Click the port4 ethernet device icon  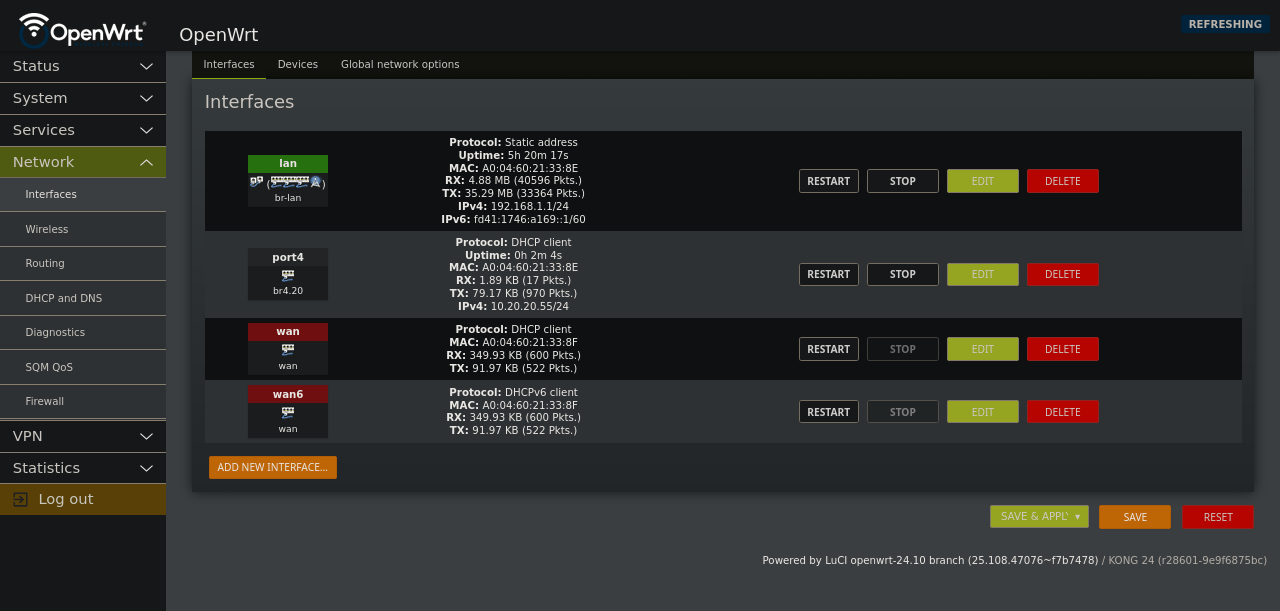[288, 274]
